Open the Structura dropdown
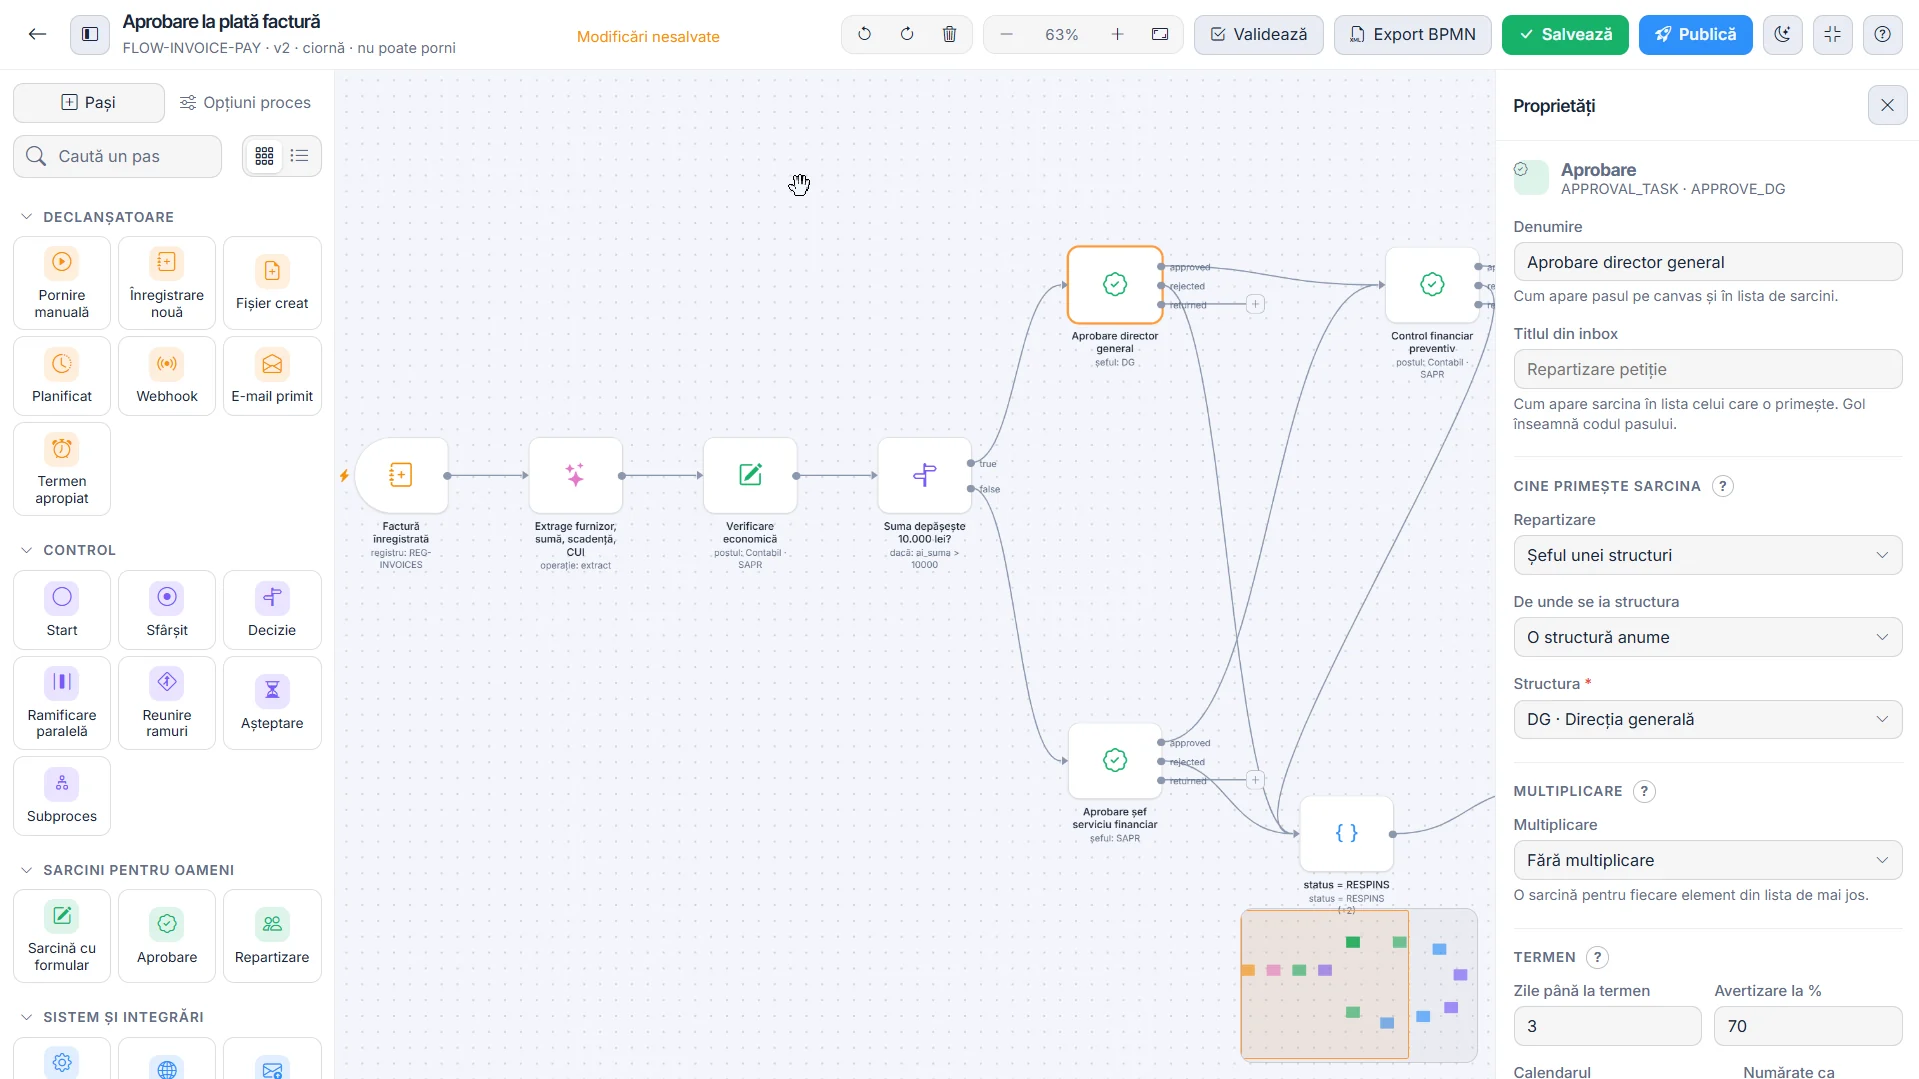Viewport: 1919px width, 1079px height. point(1707,719)
